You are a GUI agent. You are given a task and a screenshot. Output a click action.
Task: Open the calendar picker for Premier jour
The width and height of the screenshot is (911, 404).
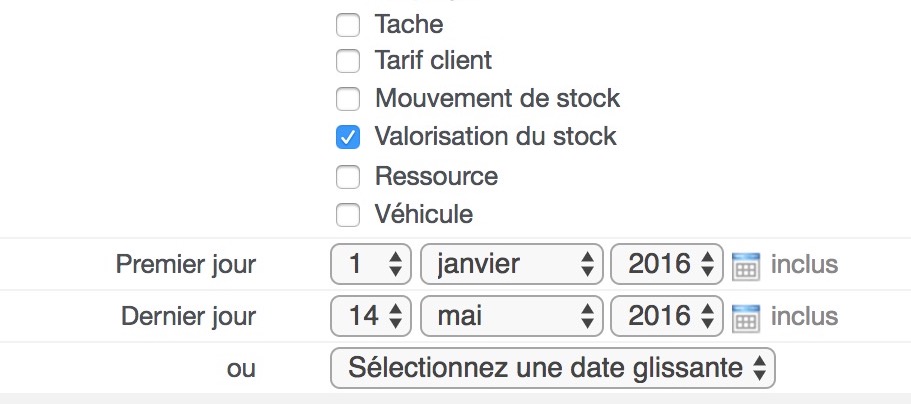745,266
